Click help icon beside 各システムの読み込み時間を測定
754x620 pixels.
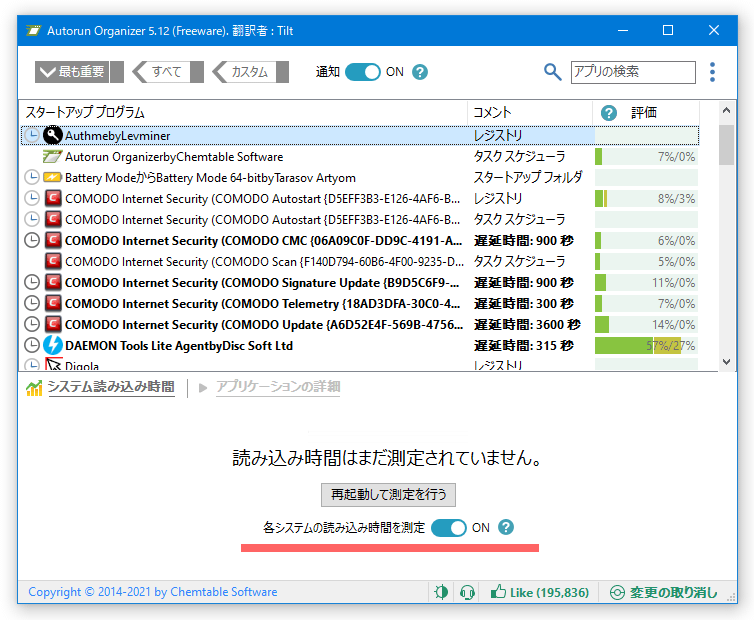(505, 527)
